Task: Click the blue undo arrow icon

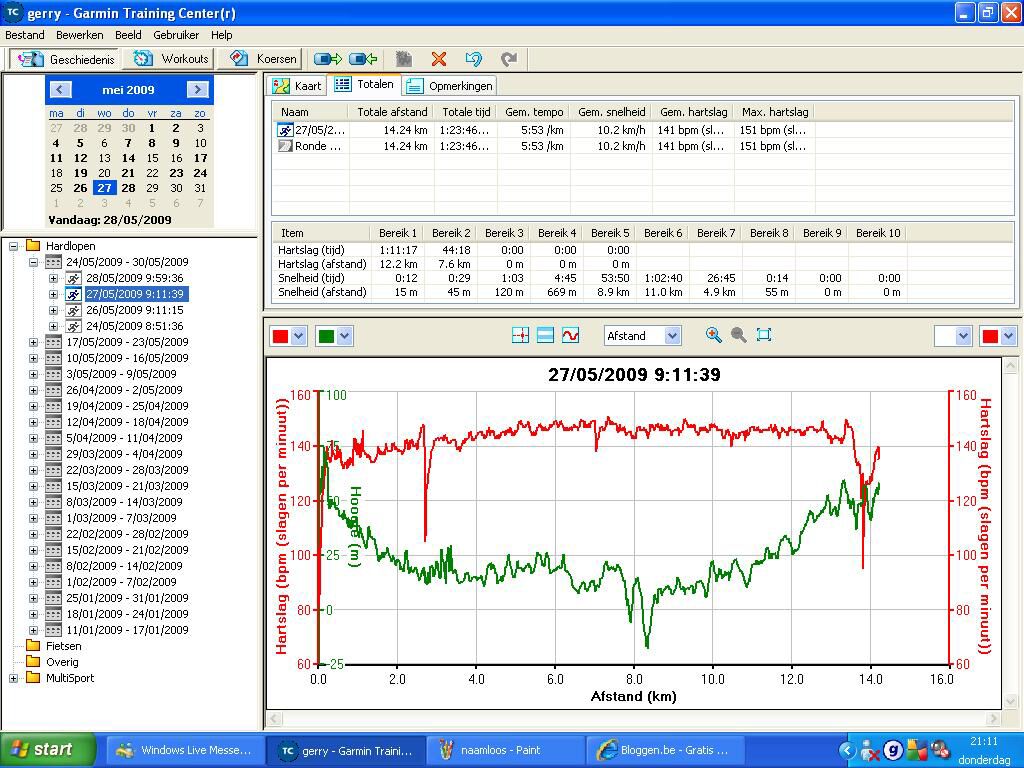Action: click(x=473, y=59)
